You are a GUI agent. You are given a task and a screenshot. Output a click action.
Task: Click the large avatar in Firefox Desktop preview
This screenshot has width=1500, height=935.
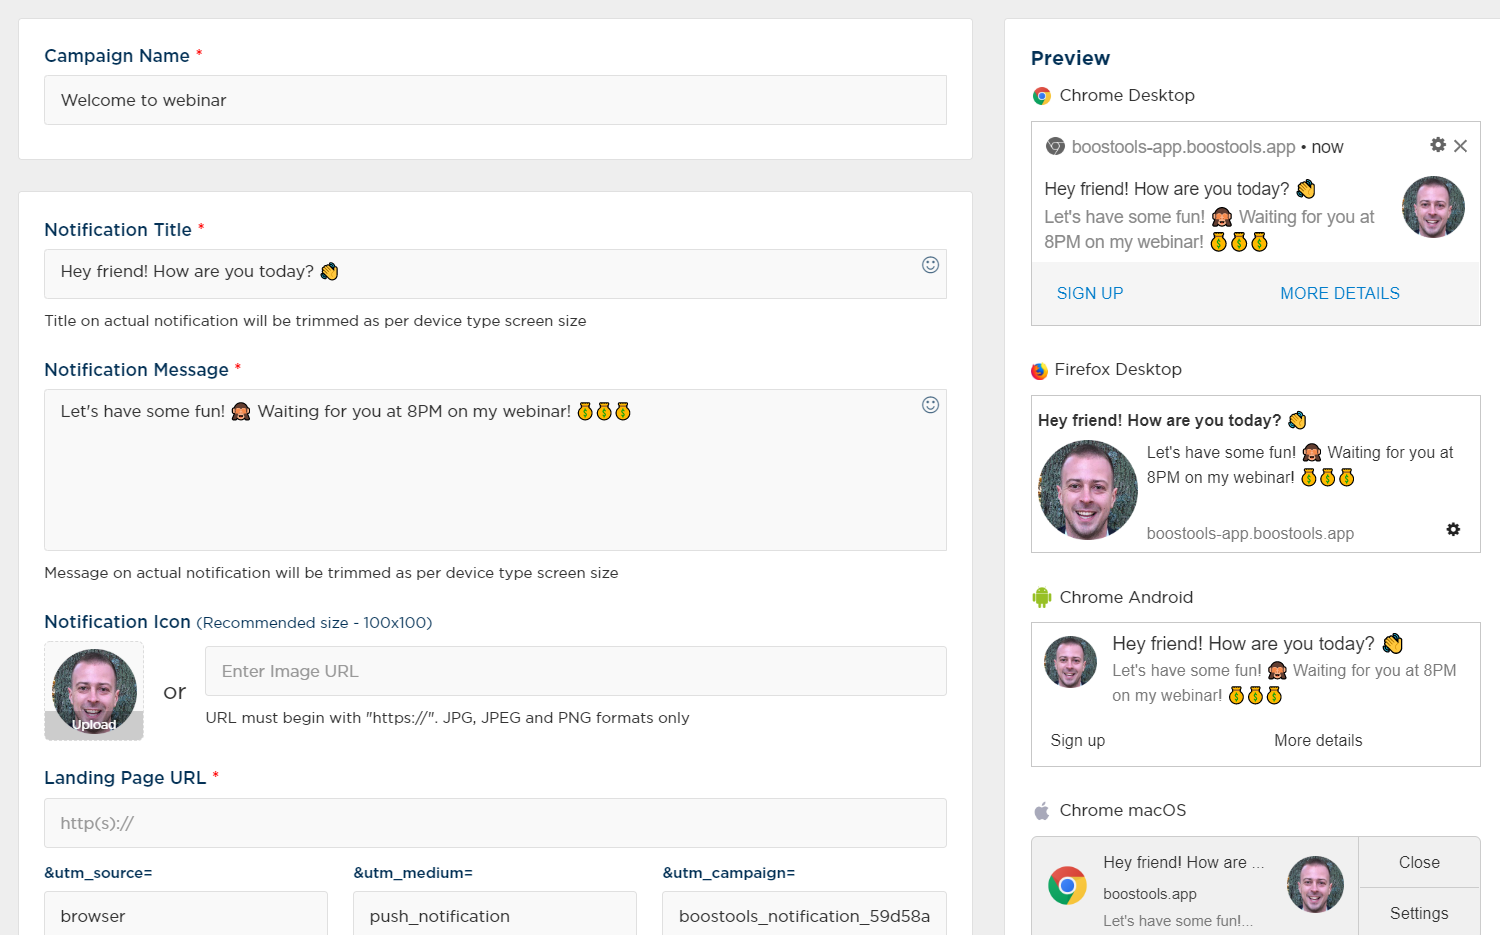(x=1088, y=490)
